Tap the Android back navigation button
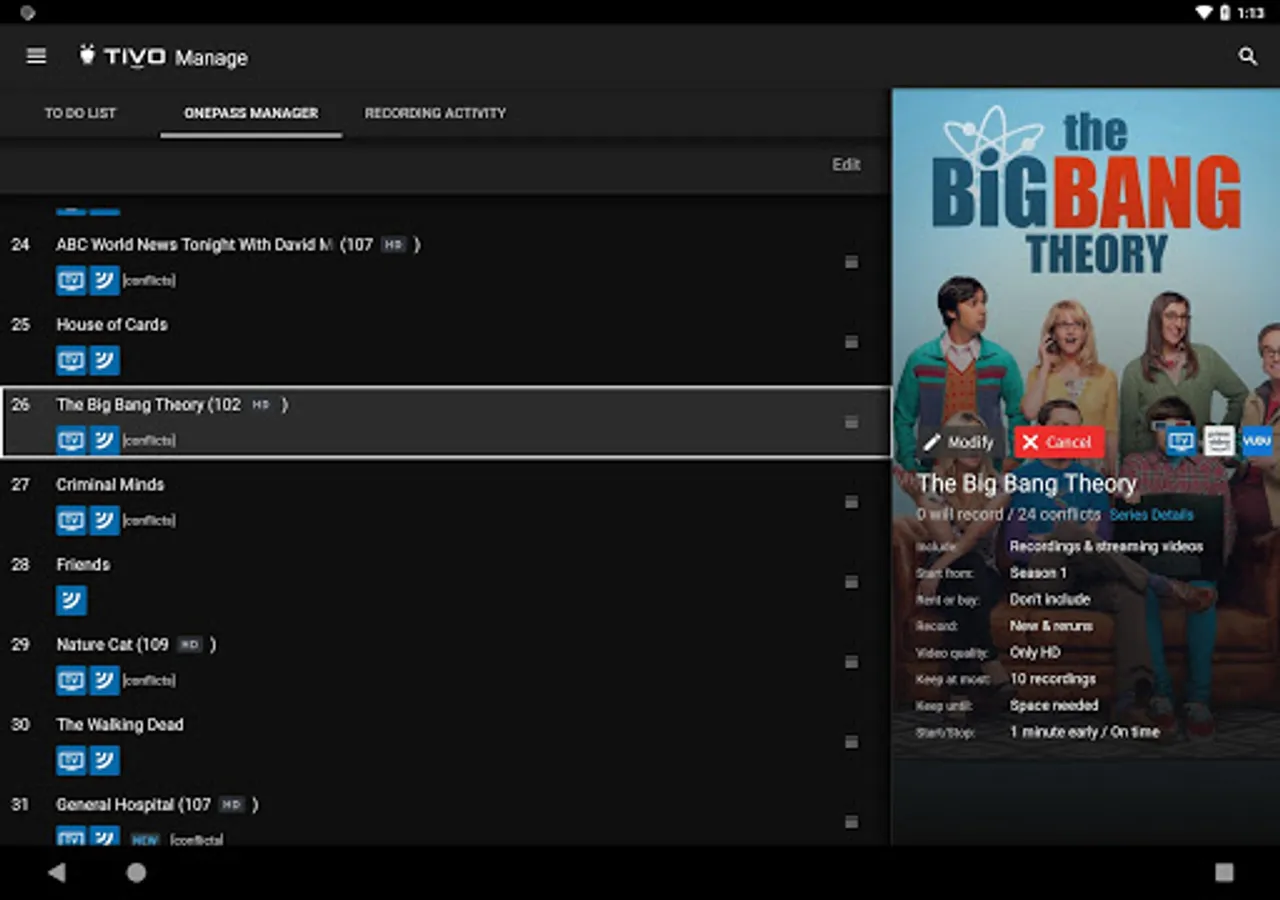The height and width of the screenshot is (900, 1280). coord(57,872)
